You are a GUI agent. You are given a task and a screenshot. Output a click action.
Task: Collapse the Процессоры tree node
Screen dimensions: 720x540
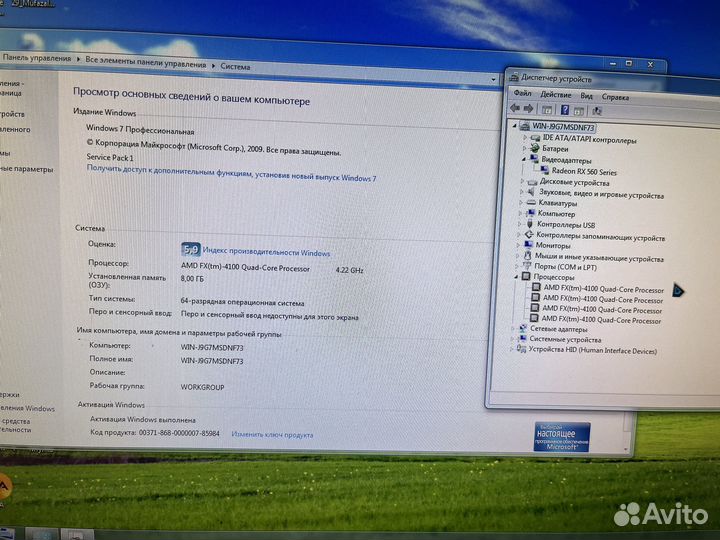tap(518, 277)
